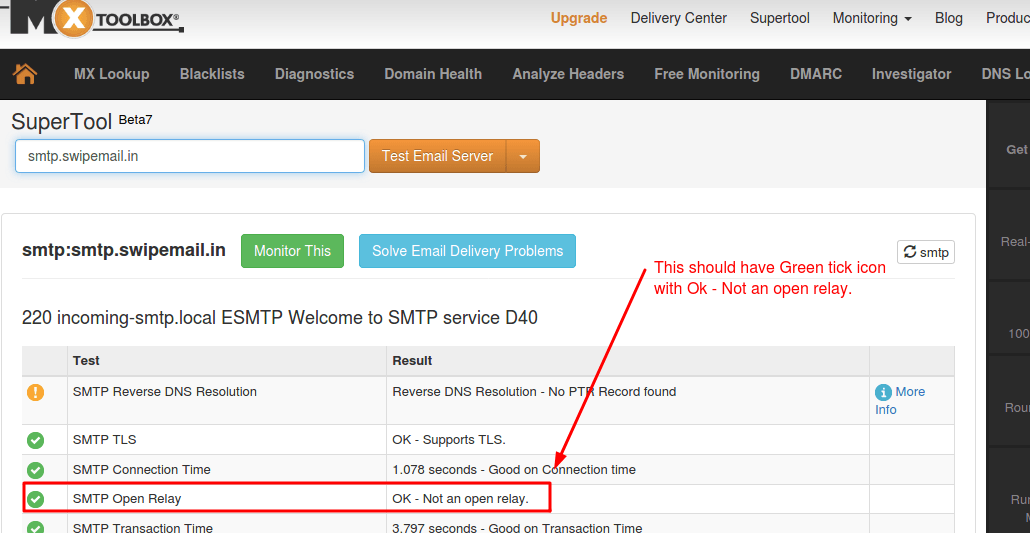Select MX Lookup tab
Viewport: 1030px width, 533px height.
[112, 74]
